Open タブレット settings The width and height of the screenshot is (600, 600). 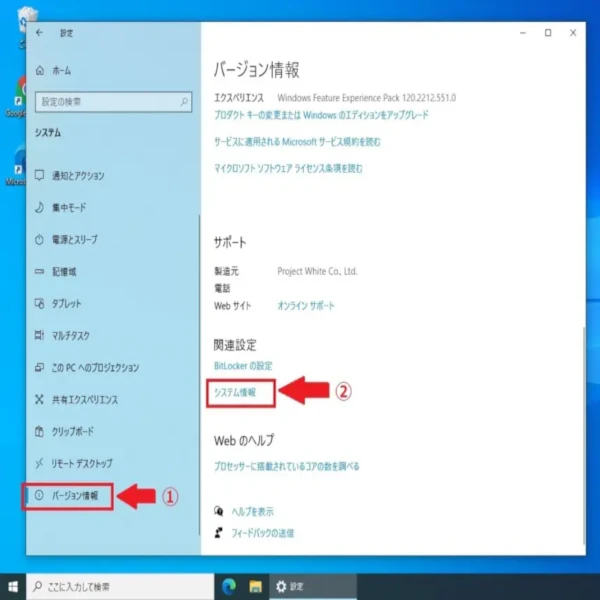click(x=67, y=304)
